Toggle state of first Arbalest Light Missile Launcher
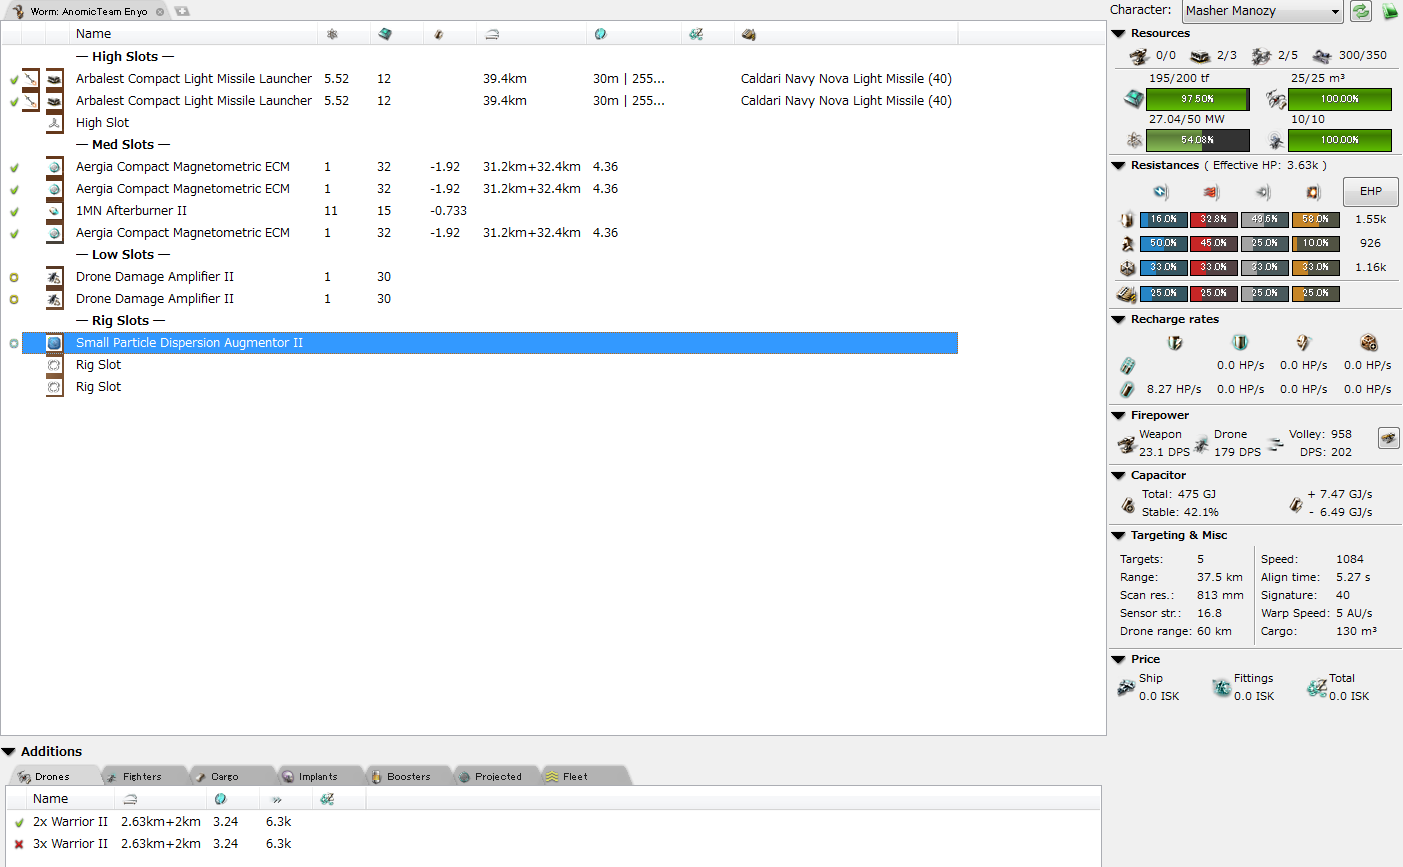Screen dimensions: 1403x867 tap(14, 79)
